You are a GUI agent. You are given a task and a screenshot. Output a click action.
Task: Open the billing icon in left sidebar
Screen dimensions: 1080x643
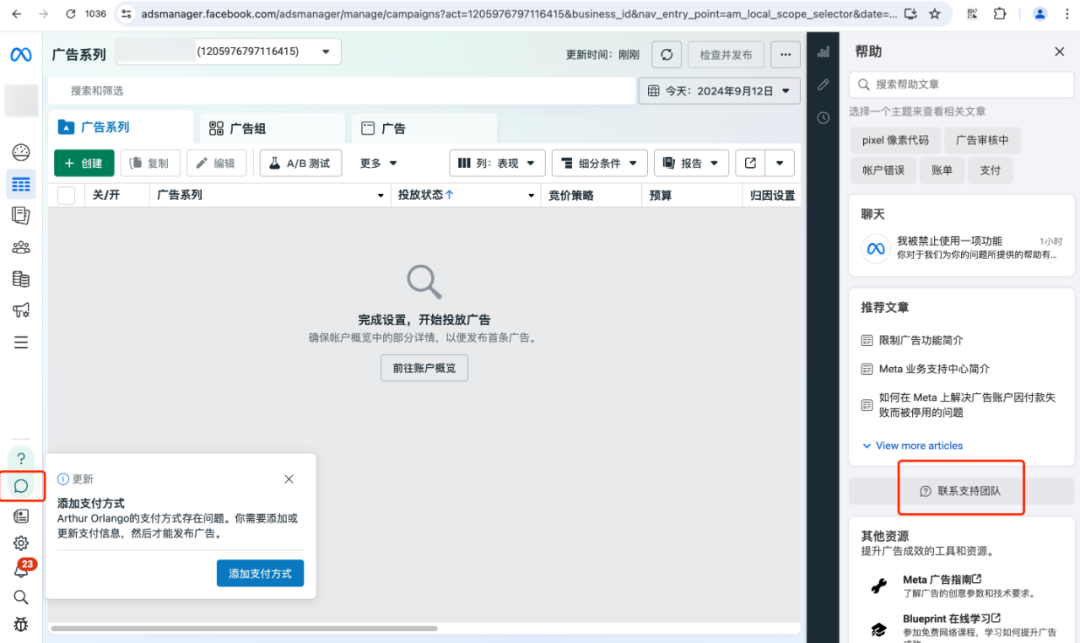tap(21, 279)
